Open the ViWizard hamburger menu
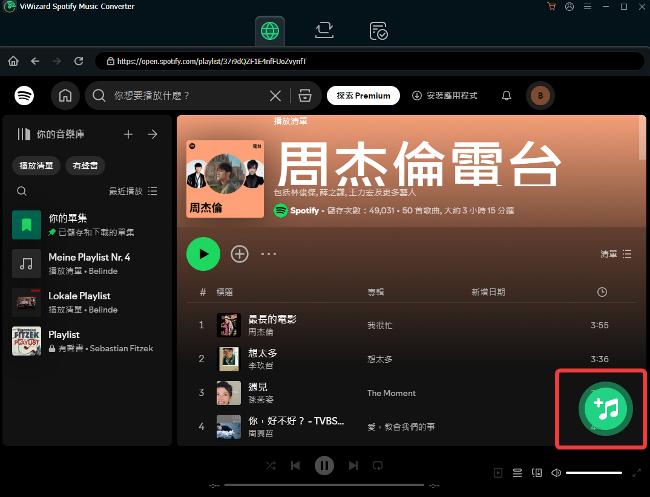 click(x=587, y=7)
